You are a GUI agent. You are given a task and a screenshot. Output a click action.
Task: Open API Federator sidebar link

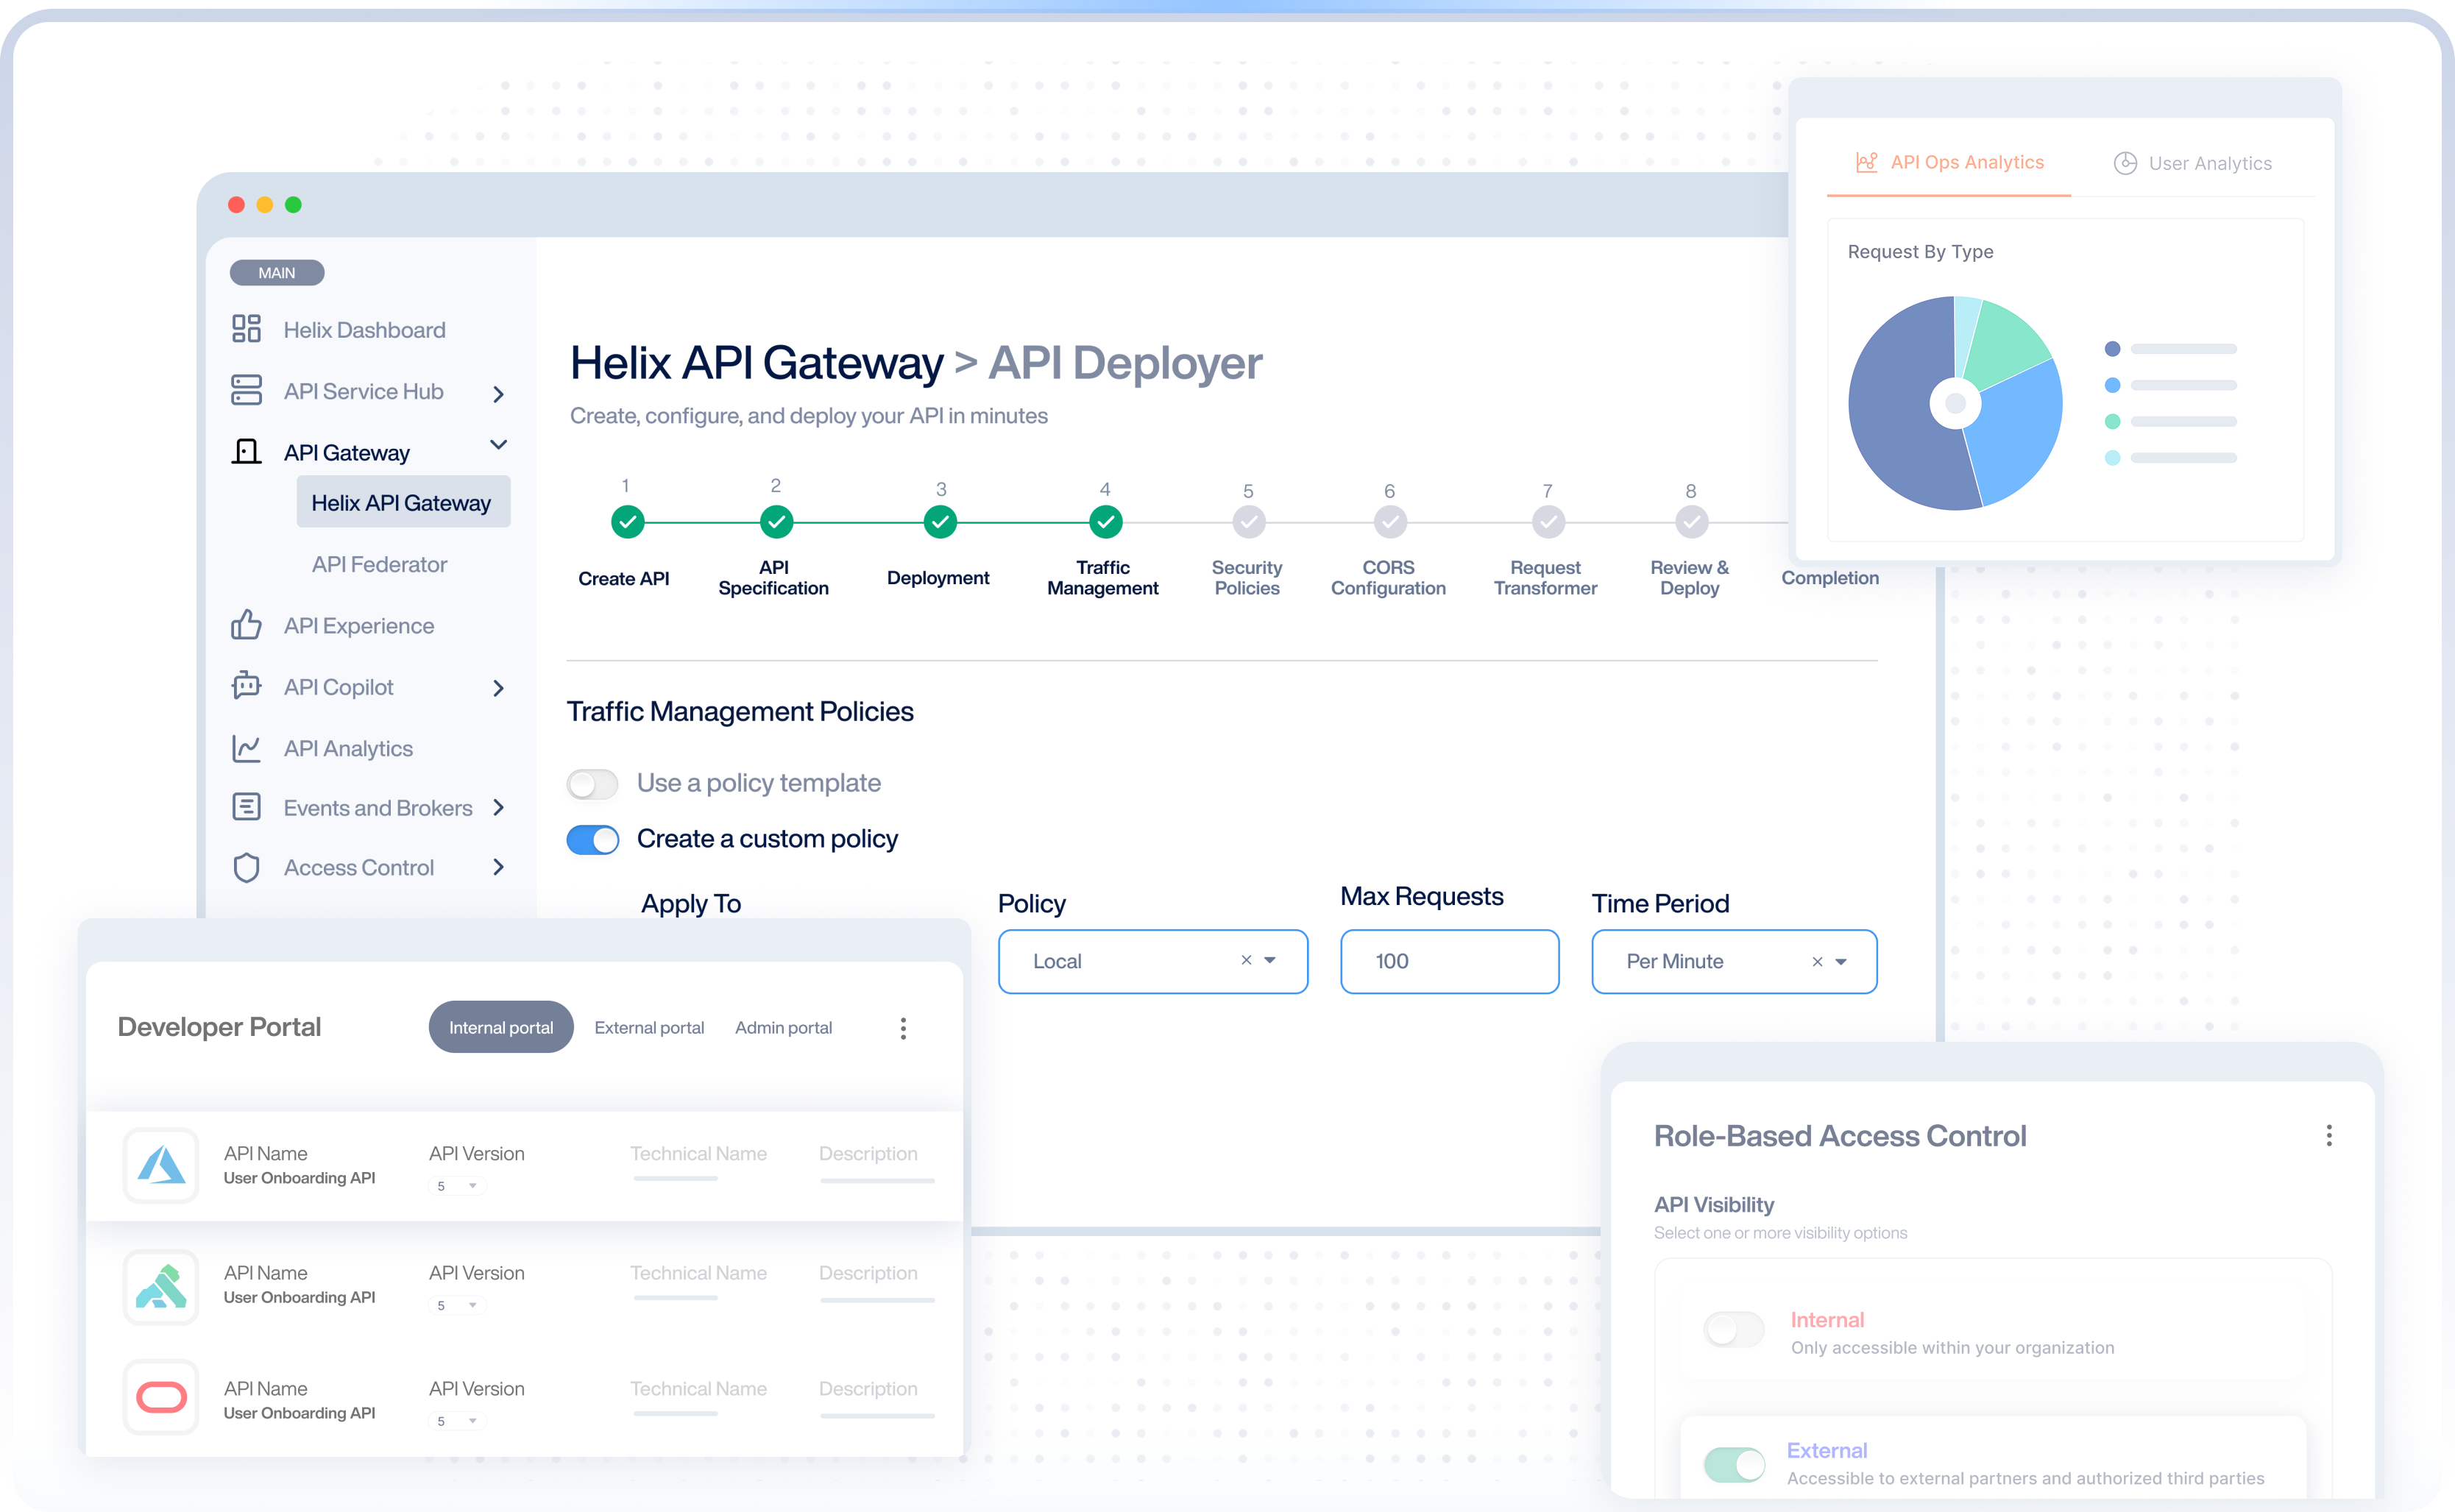click(379, 564)
